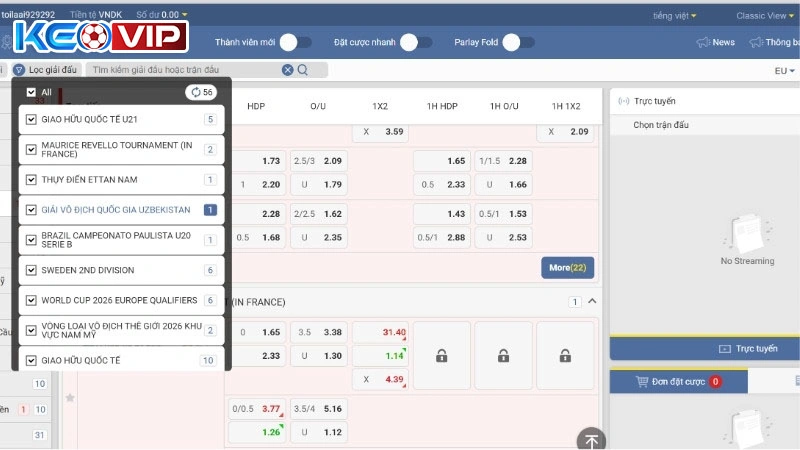Click the Lọc giải đấu filter funnel icon
800x450 pixels.
click(19, 70)
